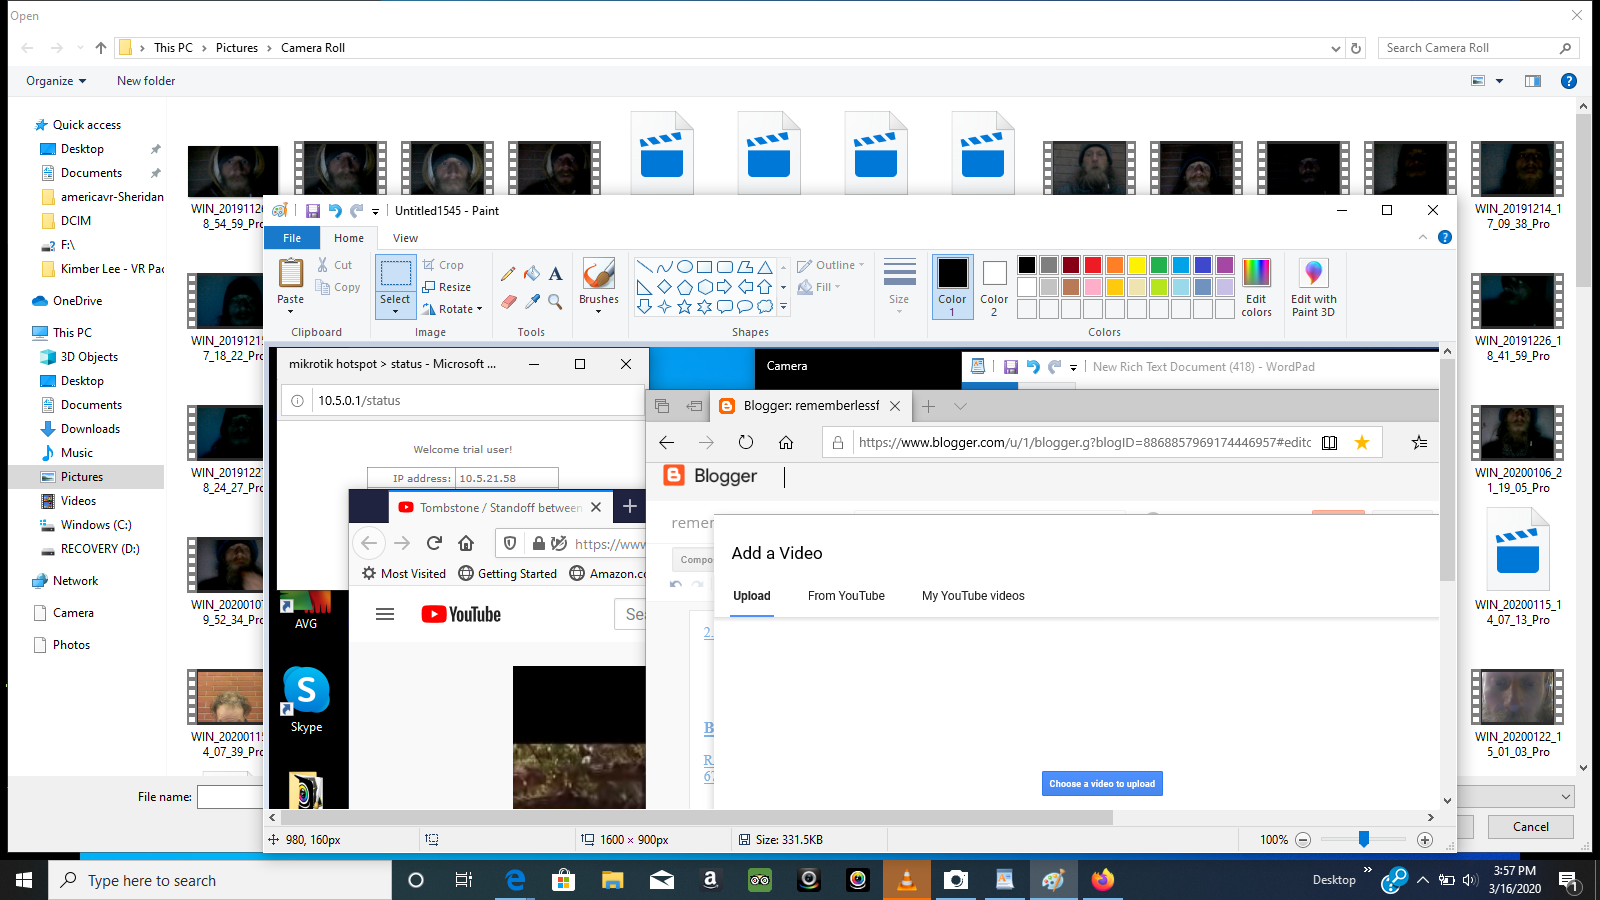Click the Zoom out minus button in Paint
The height and width of the screenshot is (900, 1600).
point(1303,840)
